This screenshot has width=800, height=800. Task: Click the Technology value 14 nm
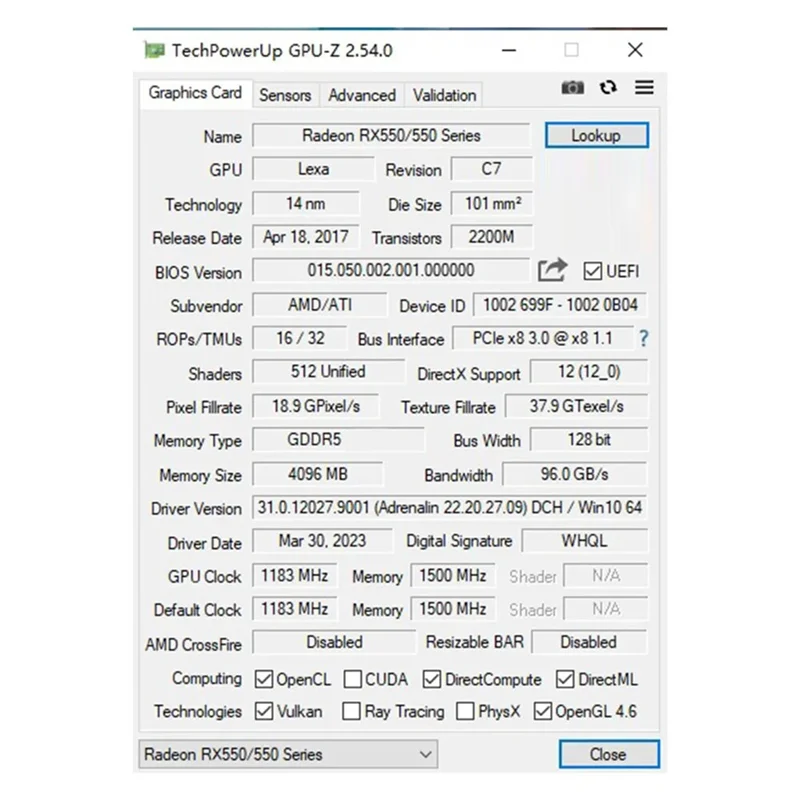point(306,204)
